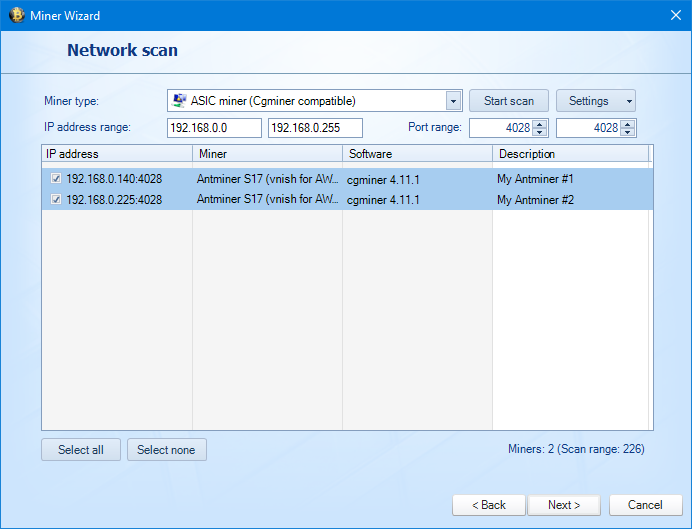Click cgminer 4.11.1 for My Antminer #2
Image resolution: width=692 pixels, height=529 pixels.
[x=383, y=200]
